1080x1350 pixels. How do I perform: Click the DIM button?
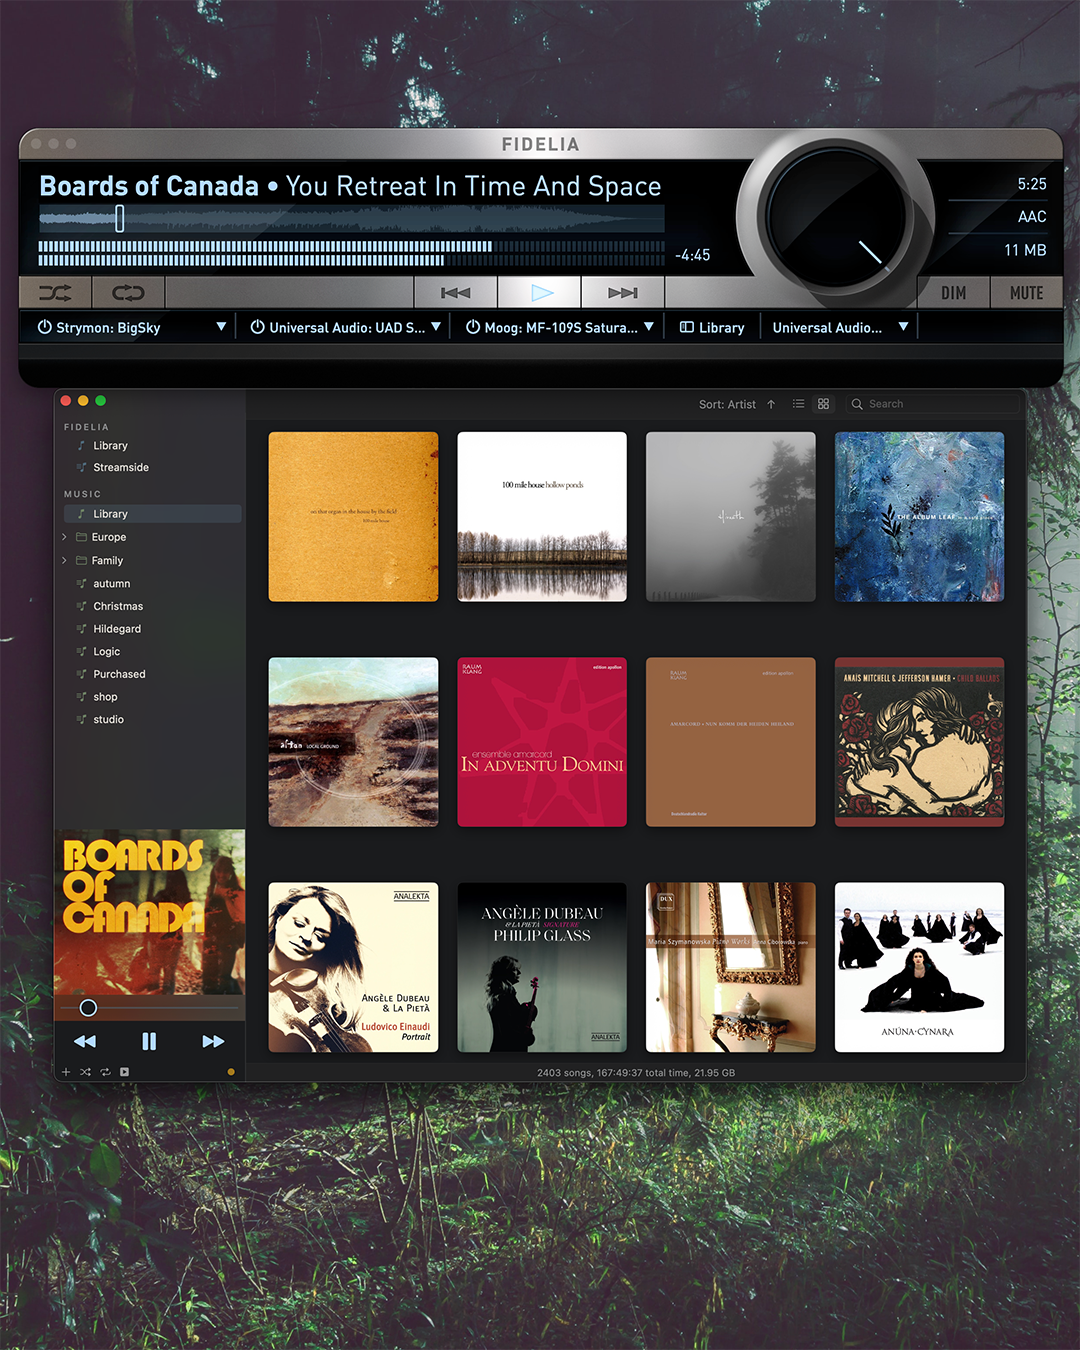coord(954,293)
